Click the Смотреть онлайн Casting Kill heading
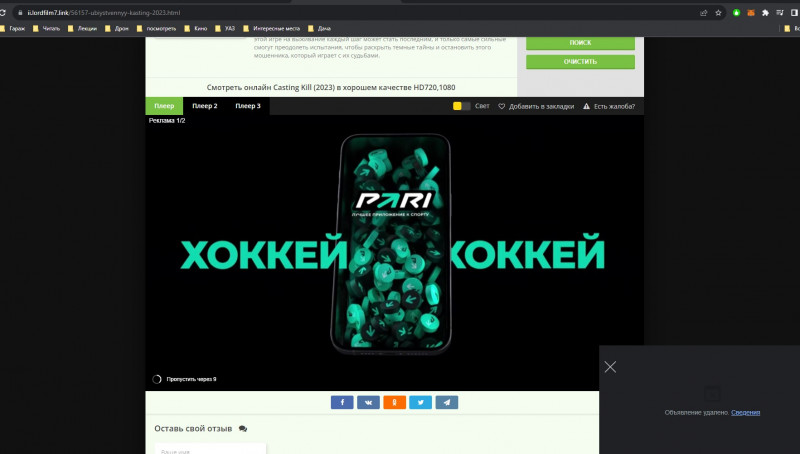The height and width of the screenshot is (454, 800). click(x=331, y=87)
